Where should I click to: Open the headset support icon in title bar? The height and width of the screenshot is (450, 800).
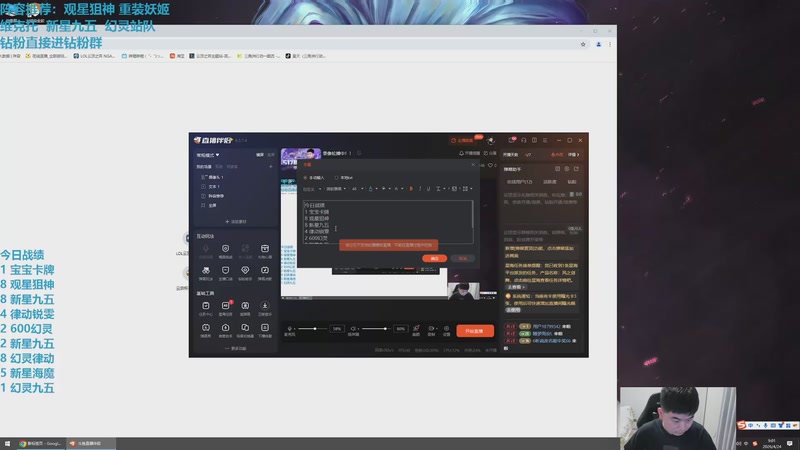click(523, 140)
